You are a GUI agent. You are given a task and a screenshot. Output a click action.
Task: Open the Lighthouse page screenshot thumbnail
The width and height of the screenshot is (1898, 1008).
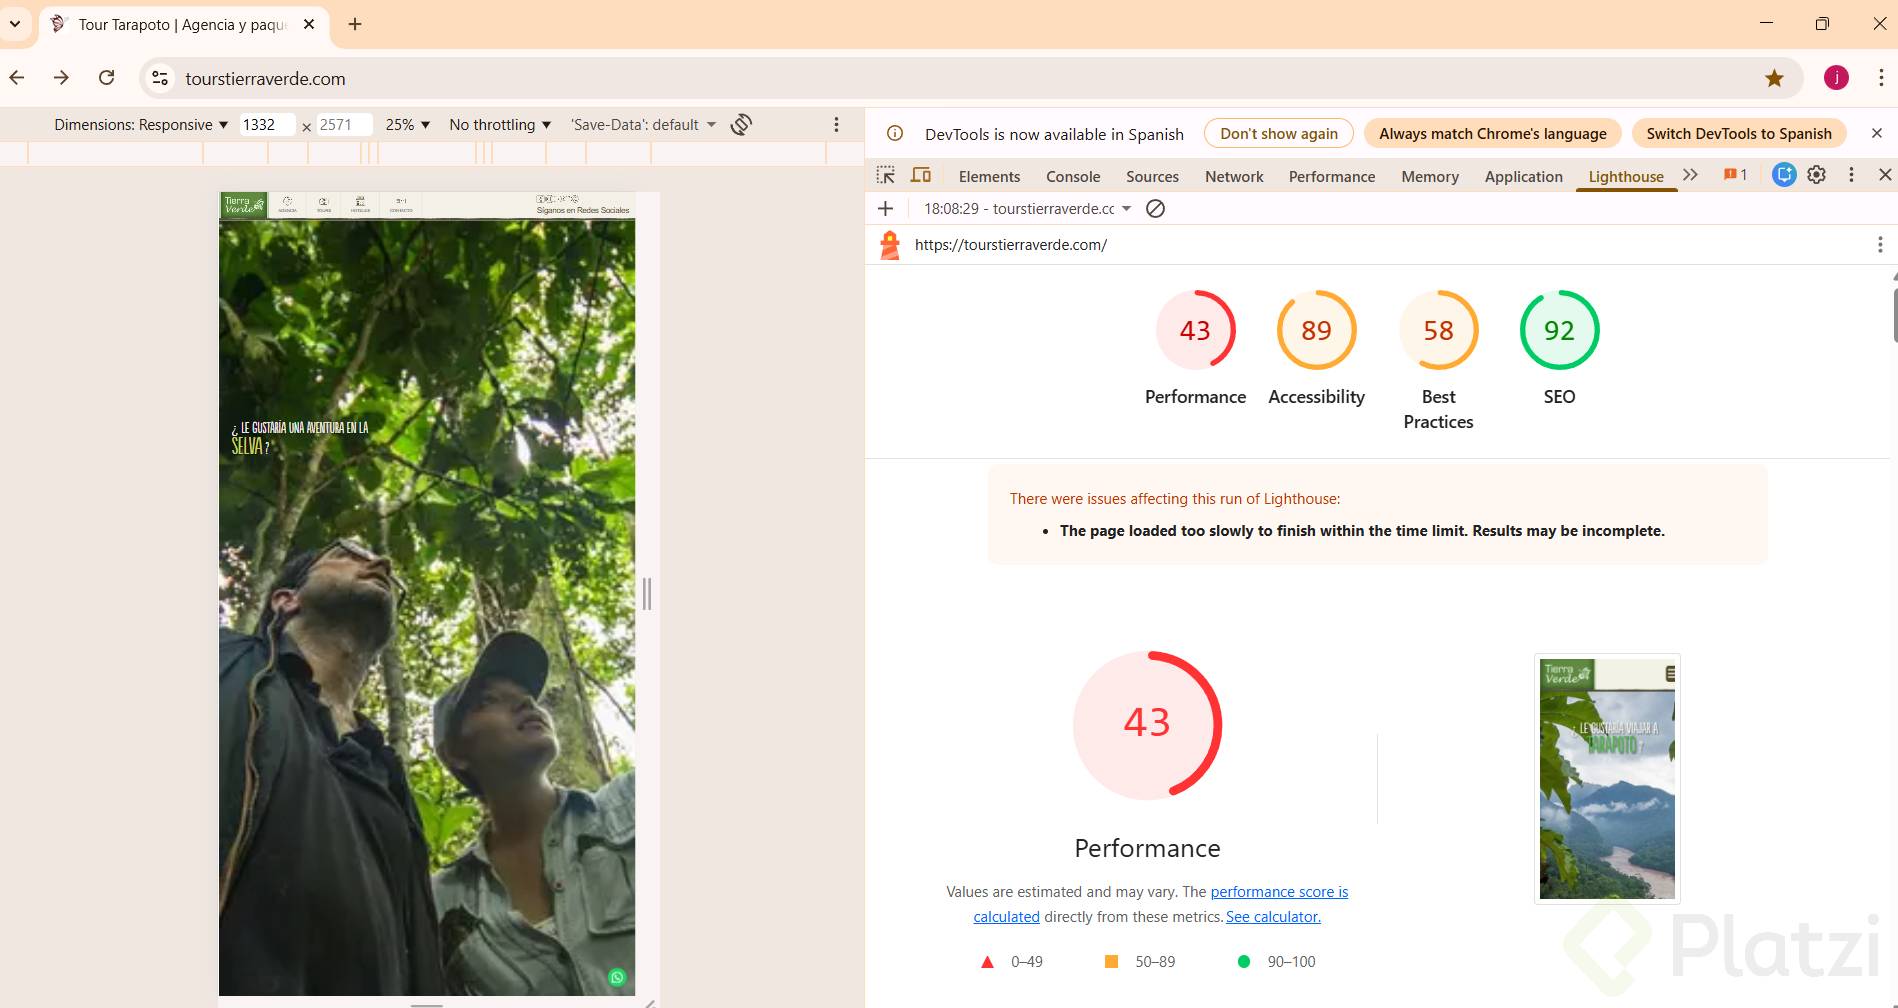1607,779
